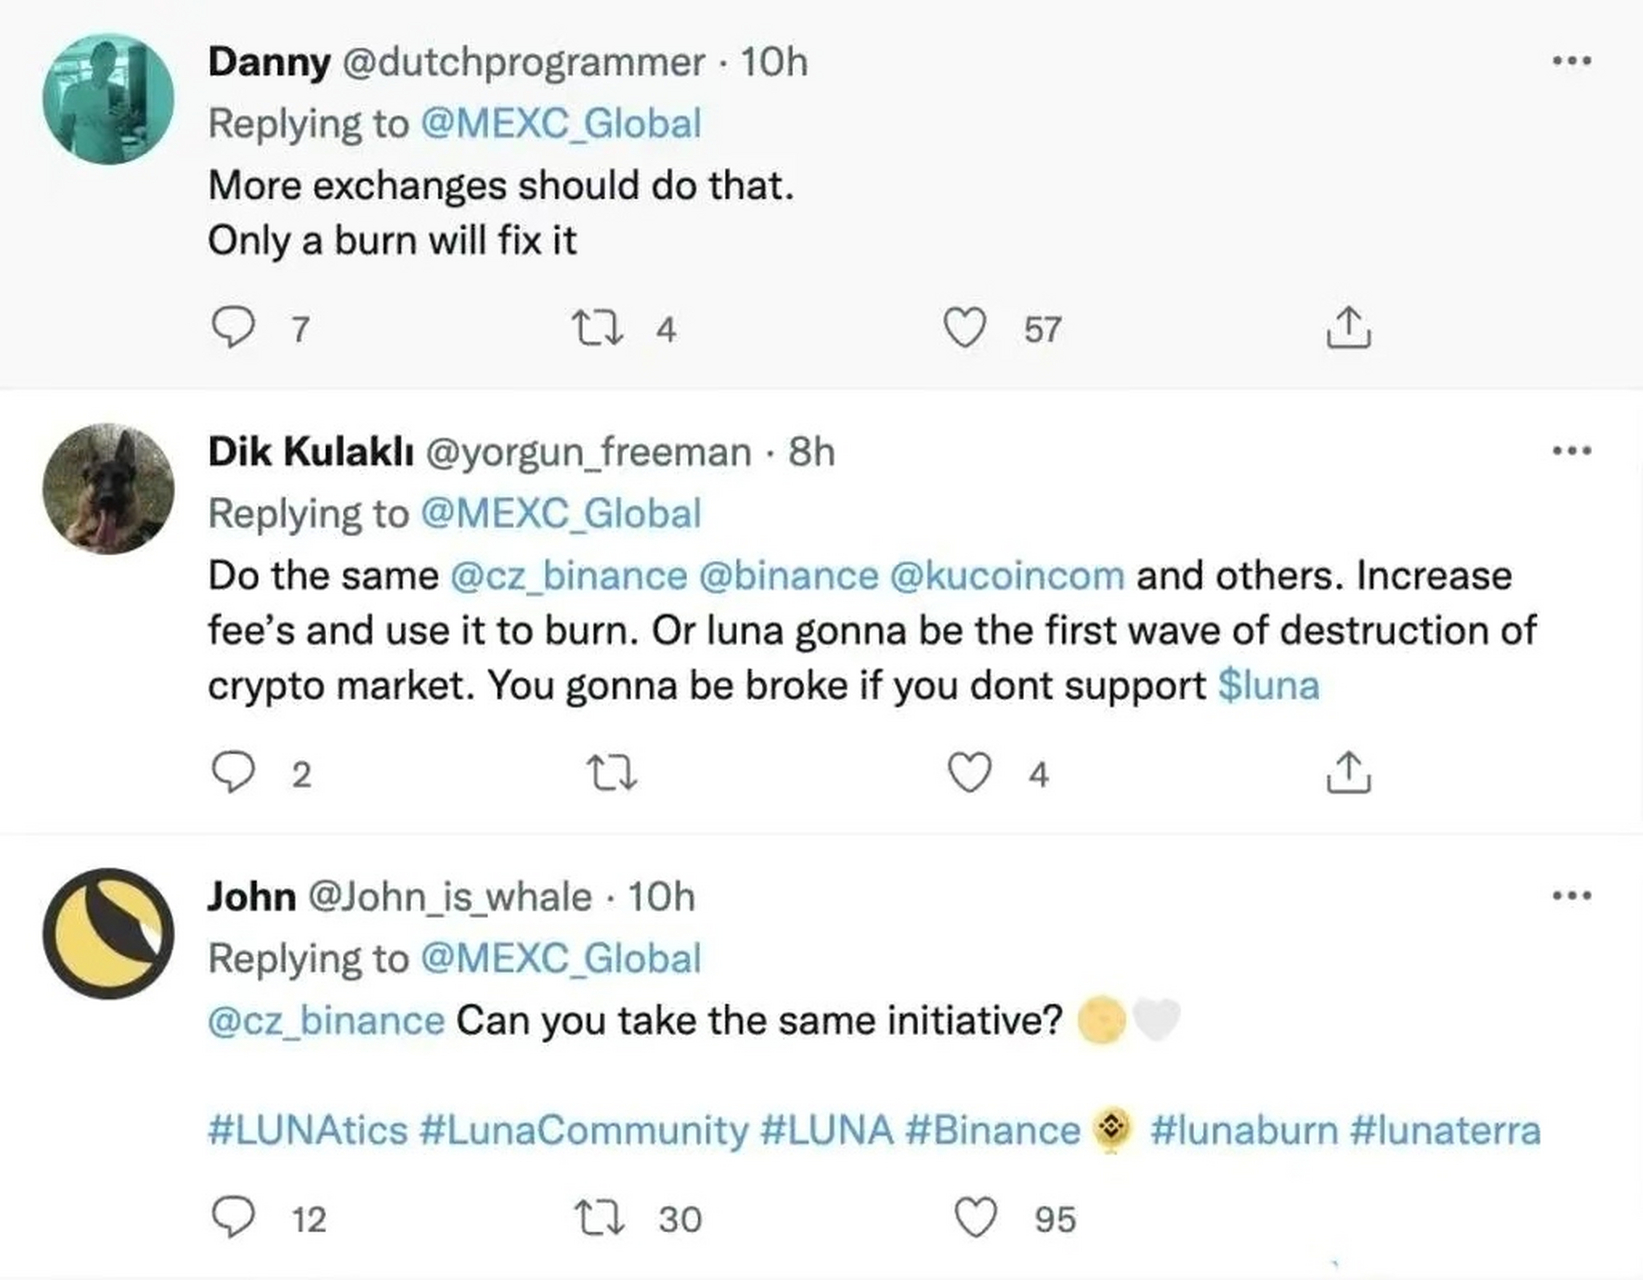Open the #lunaburn hashtag
Viewport: 1643px width, 1280px height.
coord(1243,1131)
